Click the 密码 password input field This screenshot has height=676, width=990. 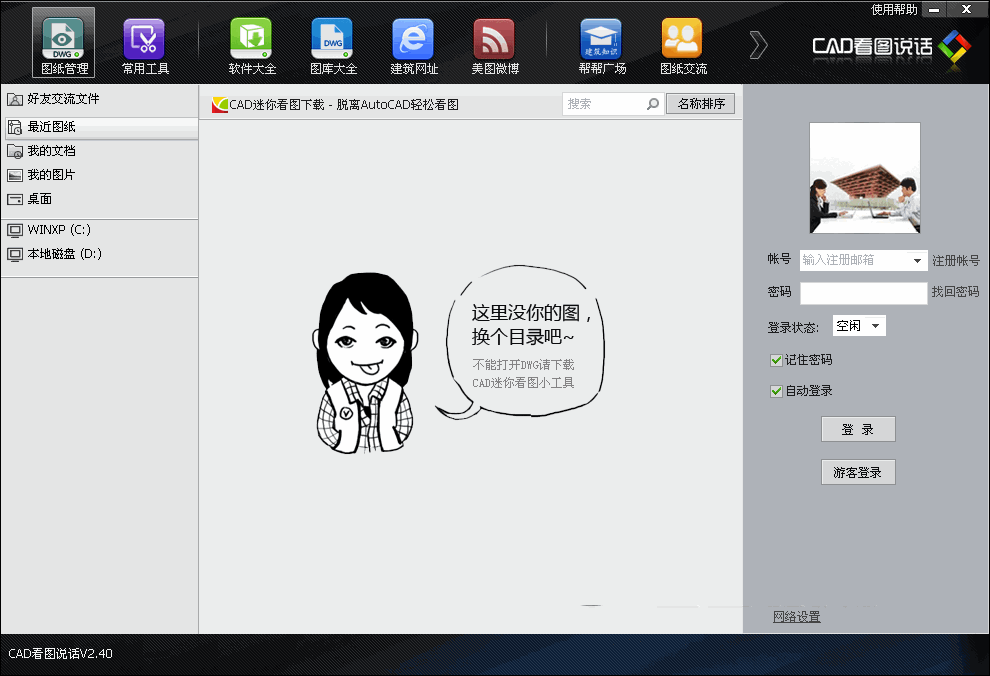coord(863,293)
